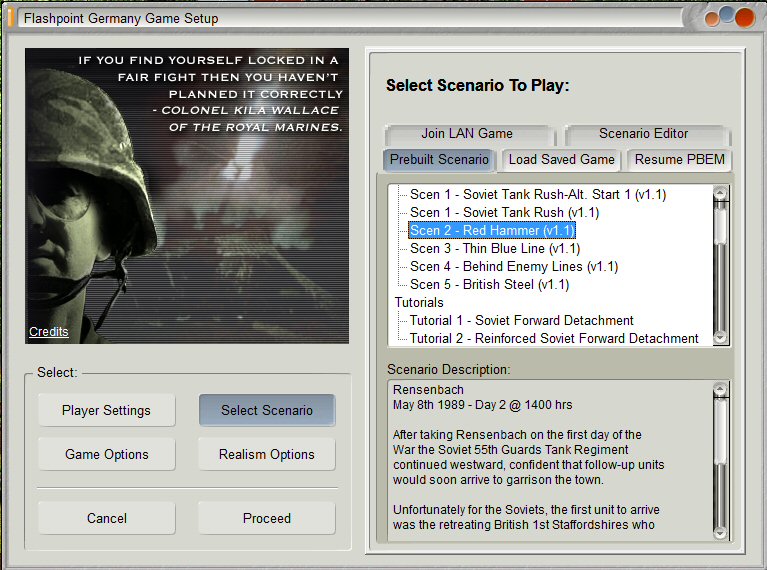
Task: Click scroll down arrow in Scenario Description
Action: [720, 532]
